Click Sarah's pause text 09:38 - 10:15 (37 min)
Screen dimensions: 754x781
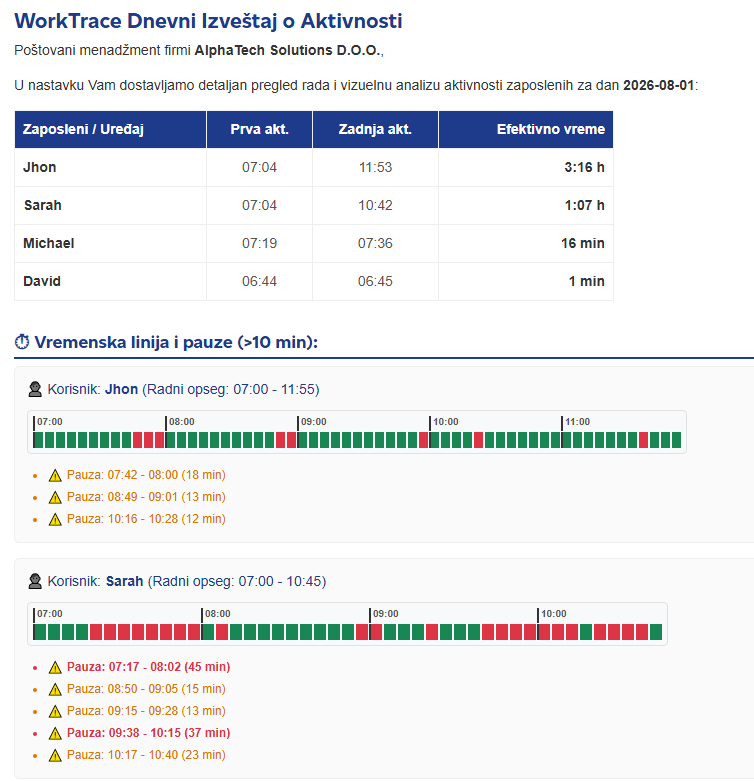[148, 733]
